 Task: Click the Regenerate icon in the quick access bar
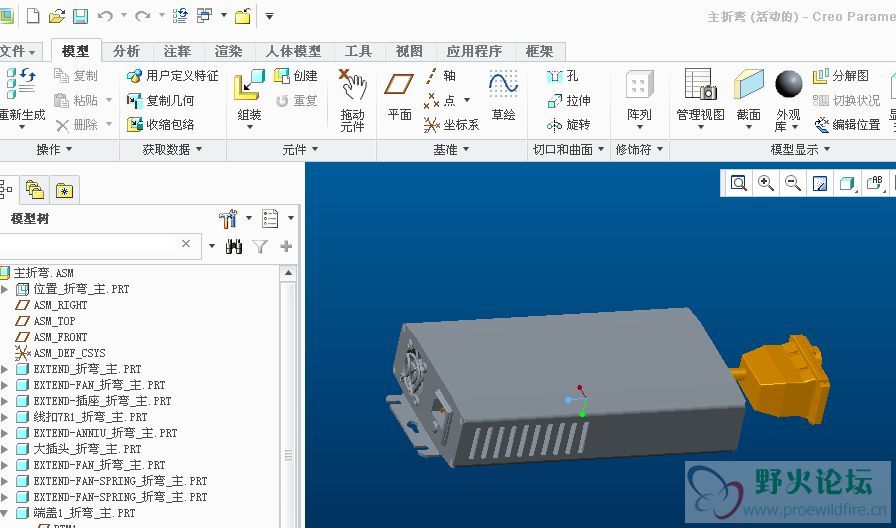click(180, 16)
